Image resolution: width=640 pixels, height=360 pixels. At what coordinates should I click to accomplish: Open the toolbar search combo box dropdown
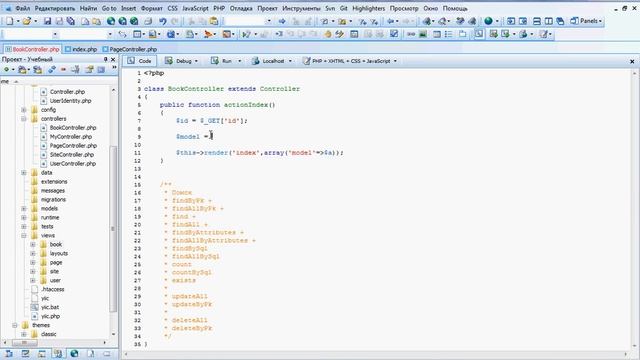[269, 21]
